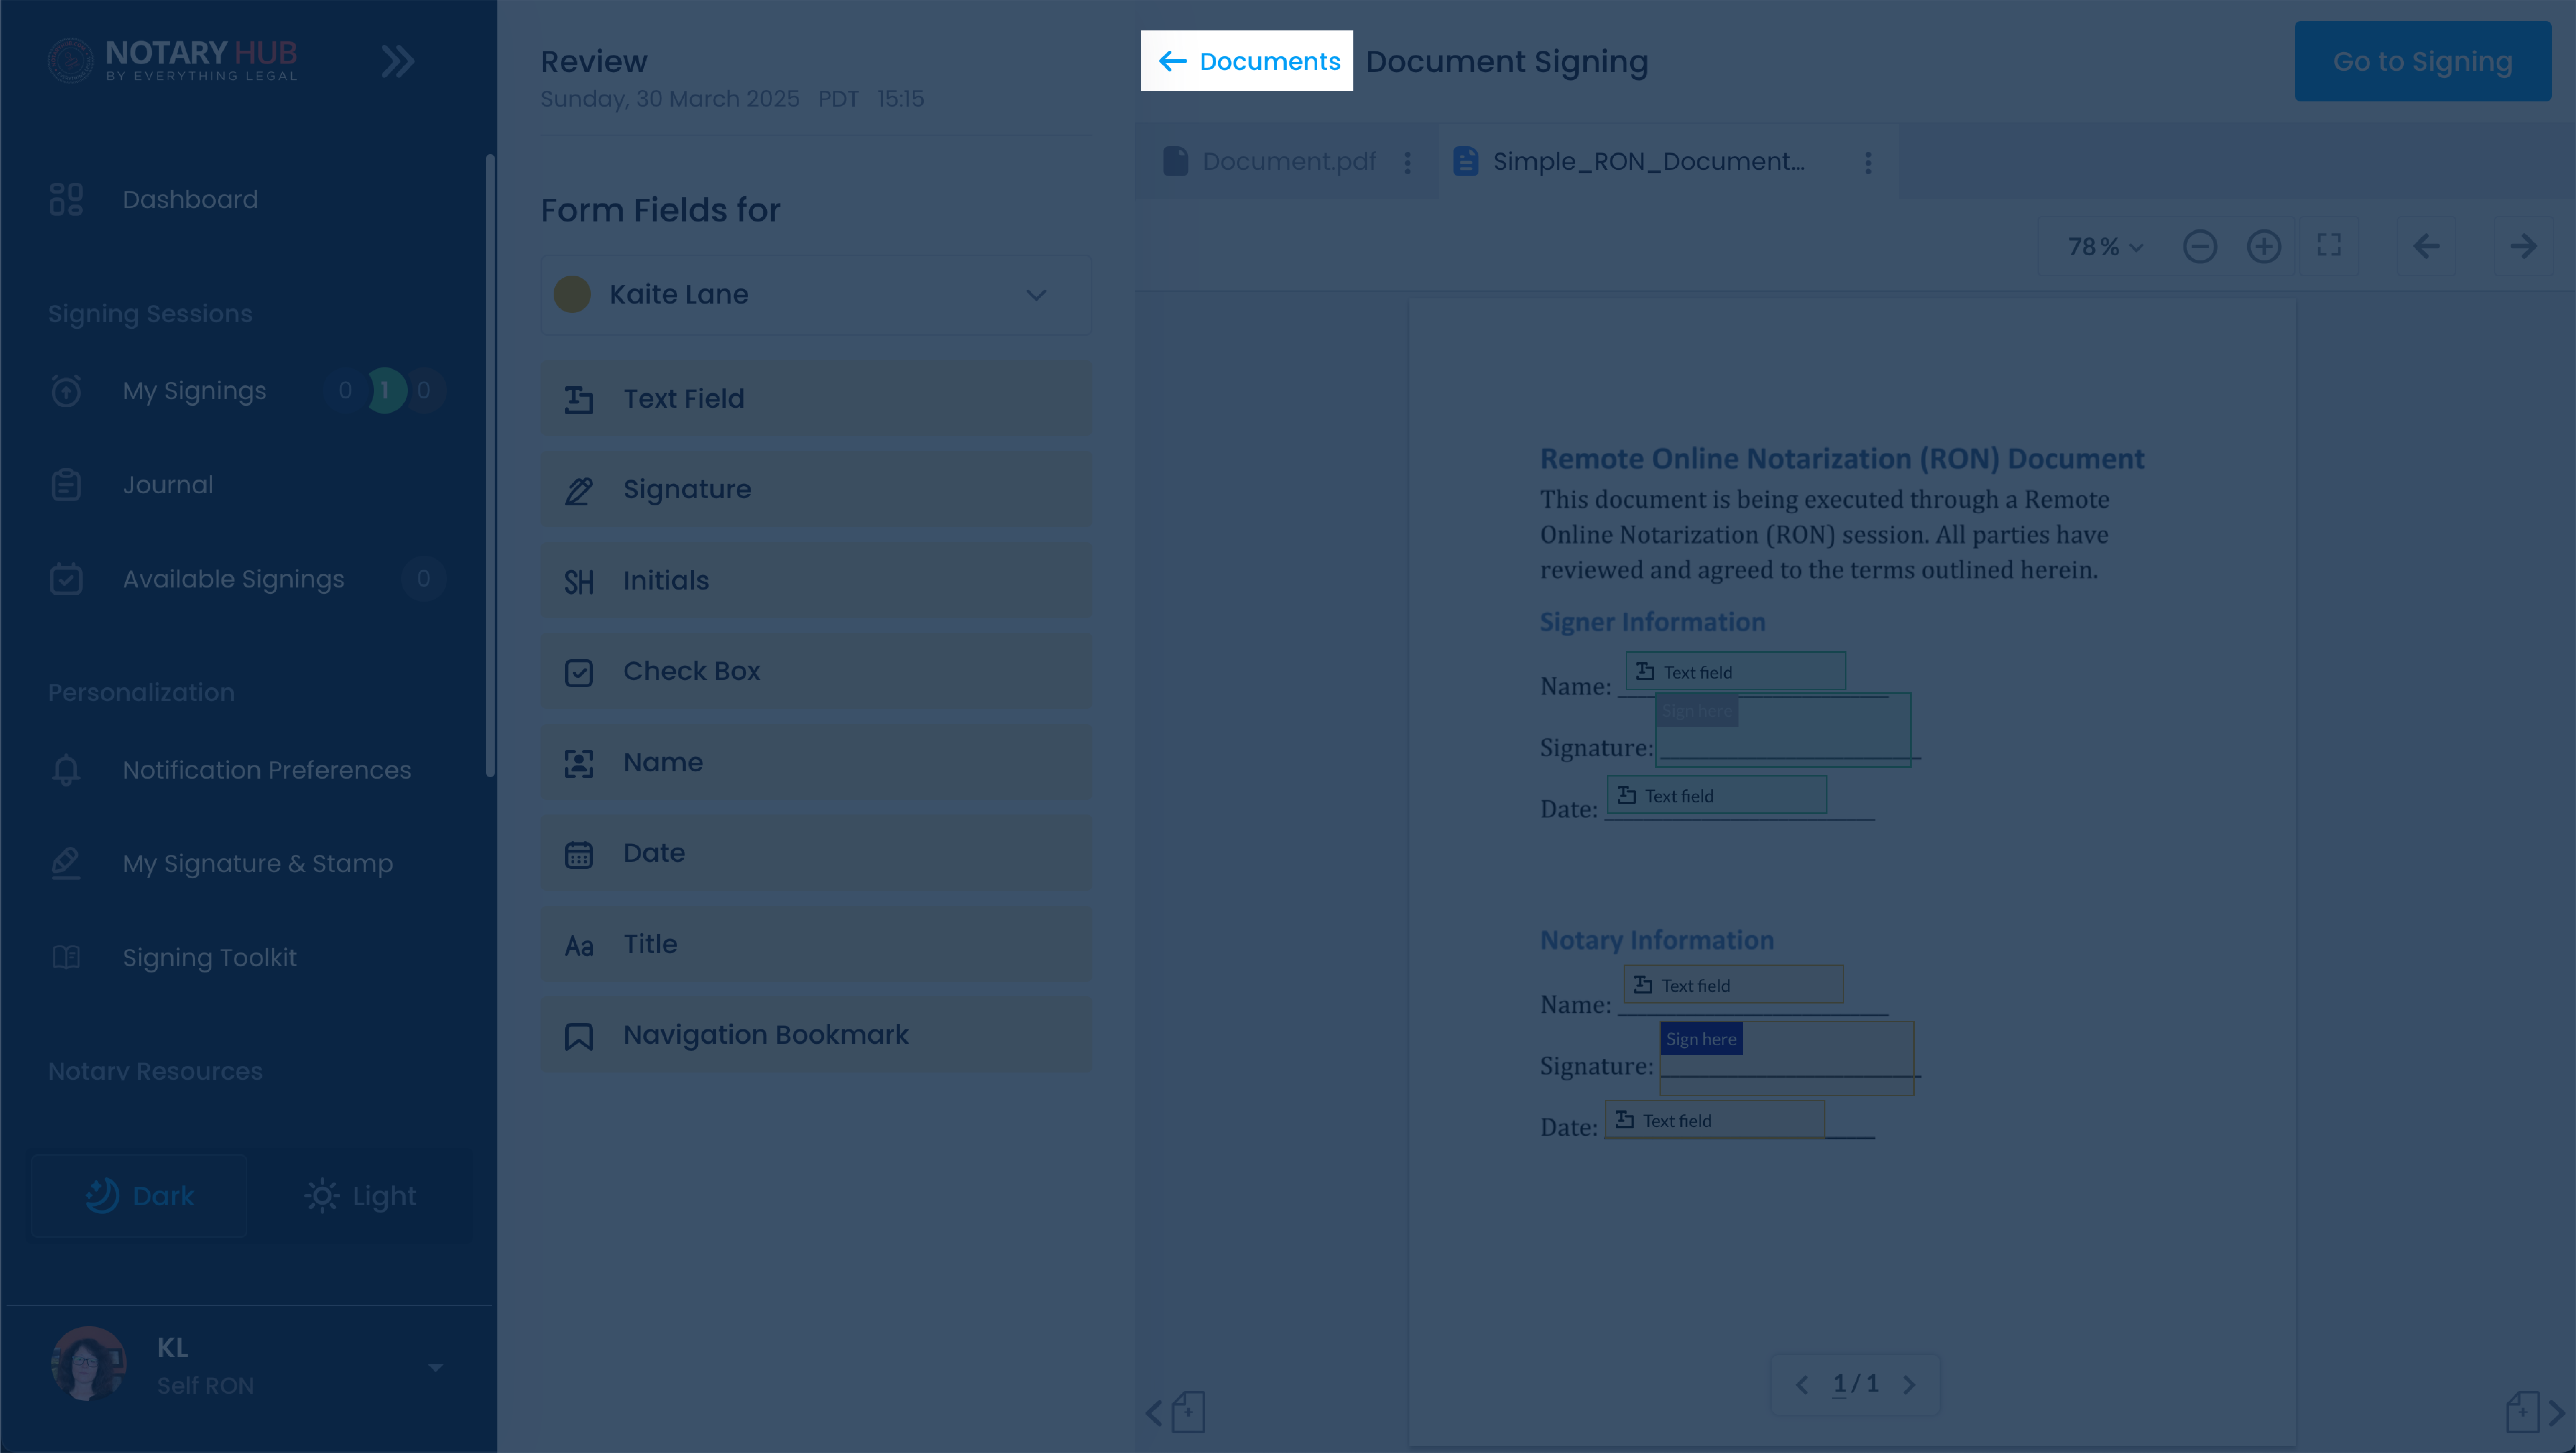The width and height of the screenshot is (2576, 1453).
Task: Click the Documents back link
Action: [x=1247, y=61]
